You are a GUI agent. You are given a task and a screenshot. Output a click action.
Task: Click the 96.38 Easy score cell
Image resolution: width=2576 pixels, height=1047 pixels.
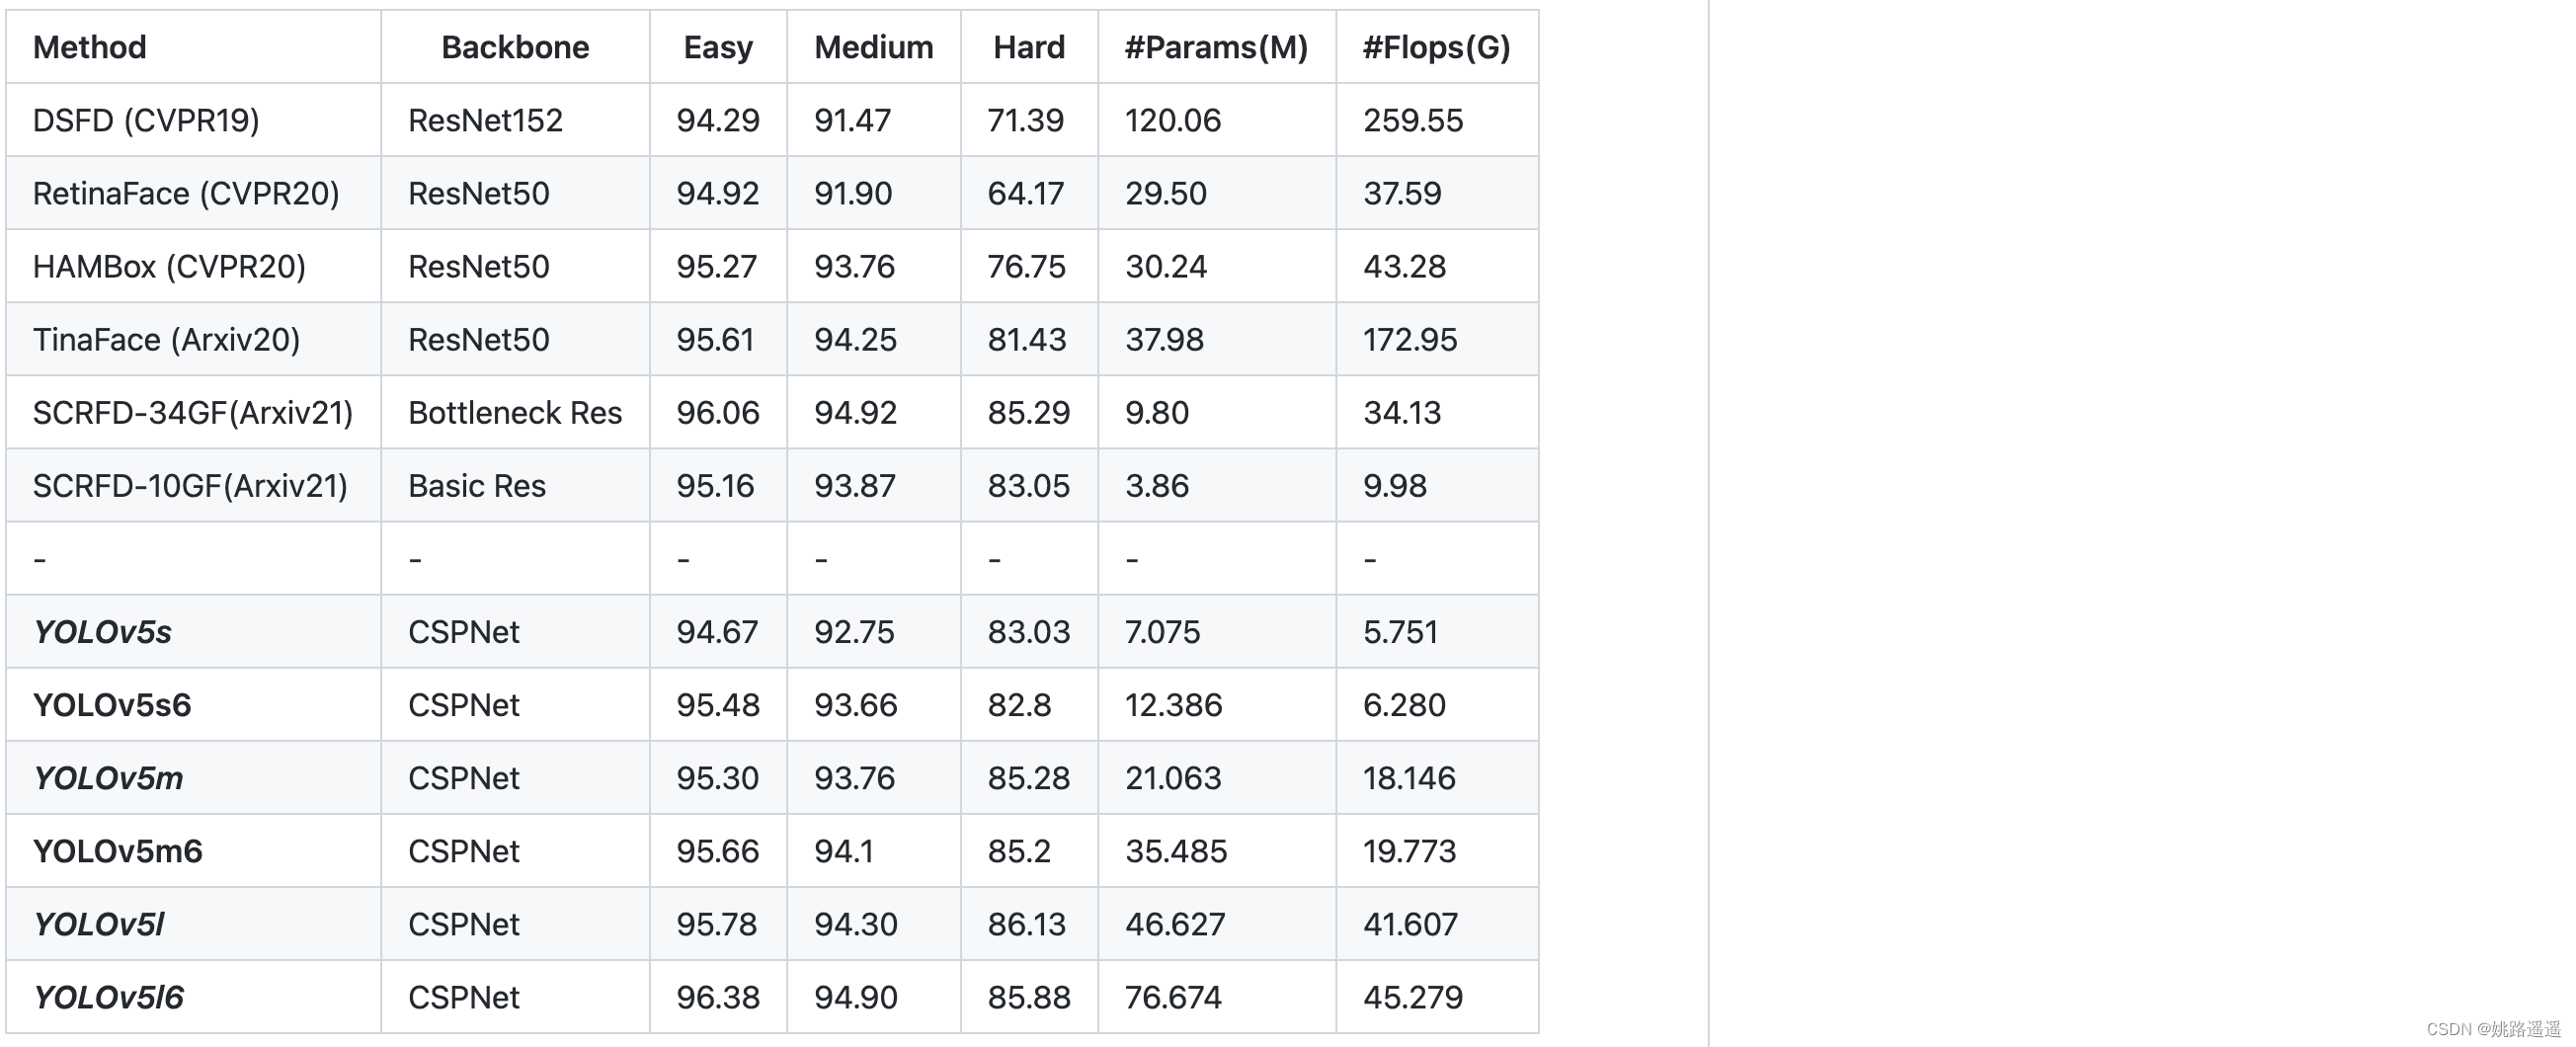point(718,997)
